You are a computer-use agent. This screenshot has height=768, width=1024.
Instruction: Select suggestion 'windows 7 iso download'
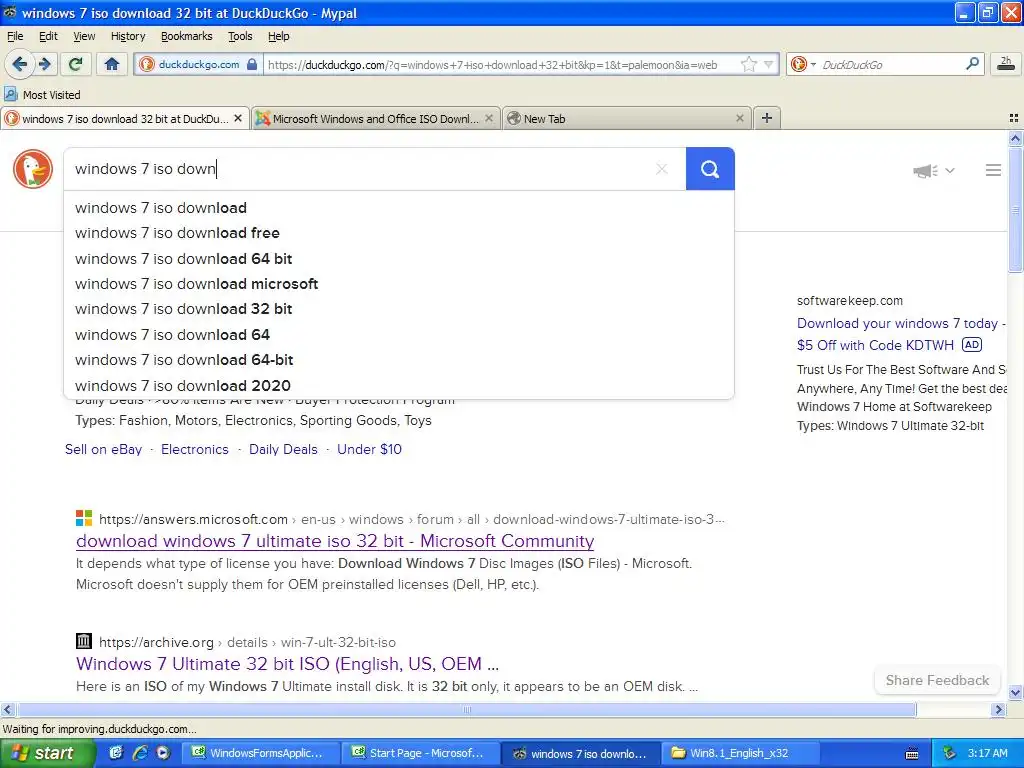[399, 208]
